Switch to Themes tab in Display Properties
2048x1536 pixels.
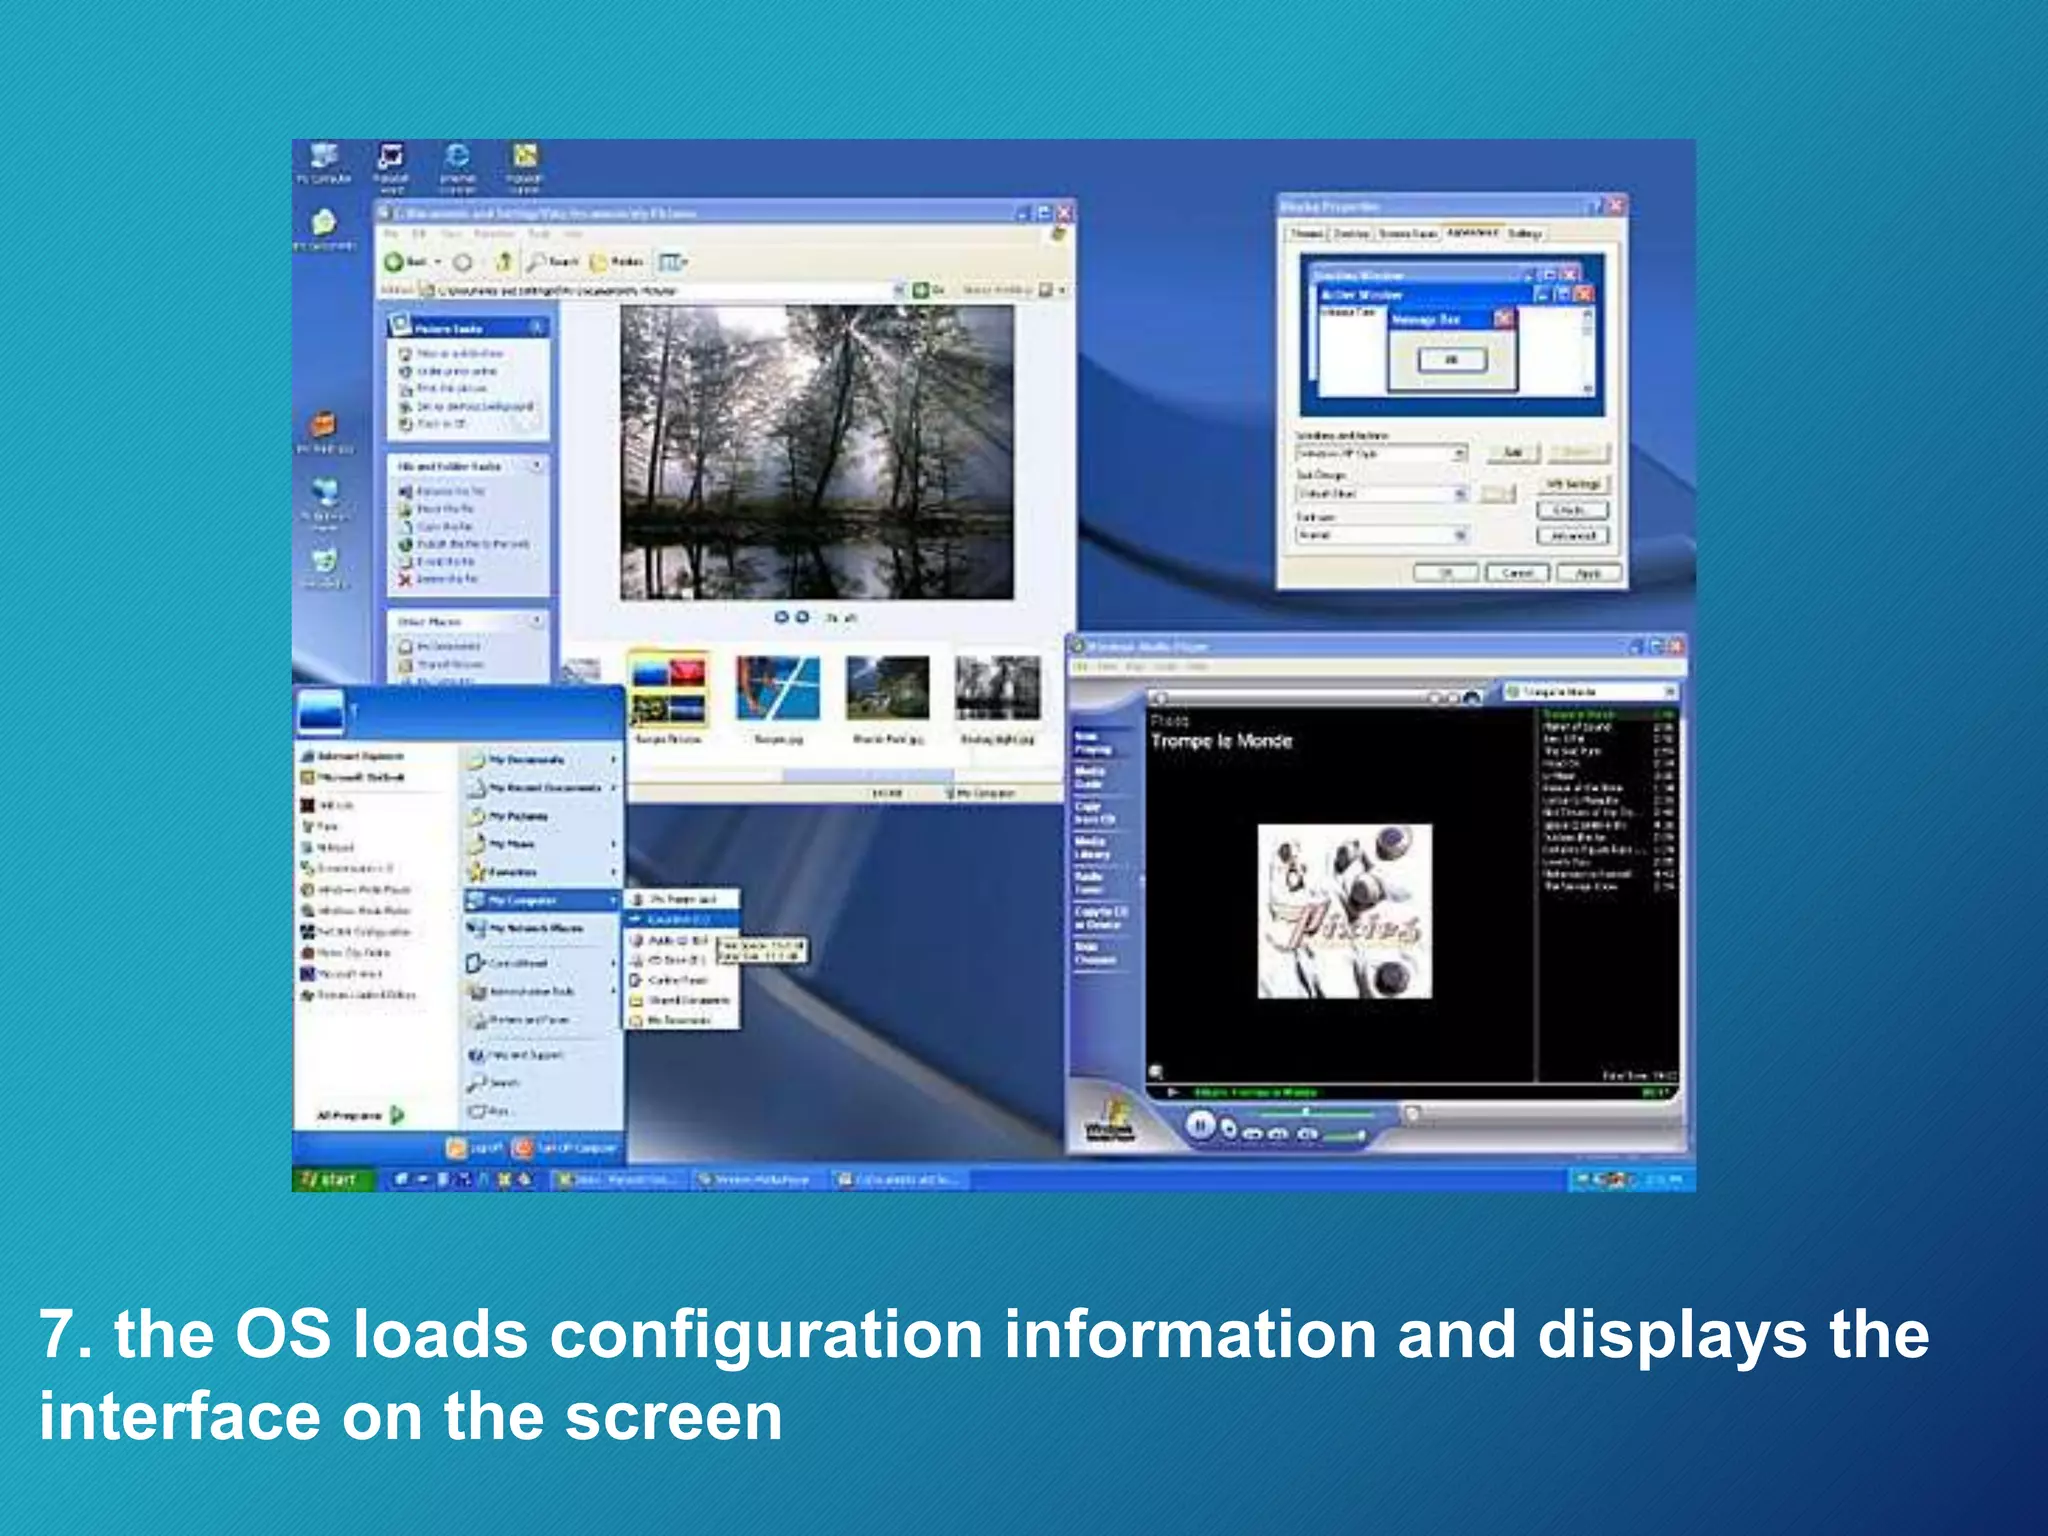(x=1307, y=233)
